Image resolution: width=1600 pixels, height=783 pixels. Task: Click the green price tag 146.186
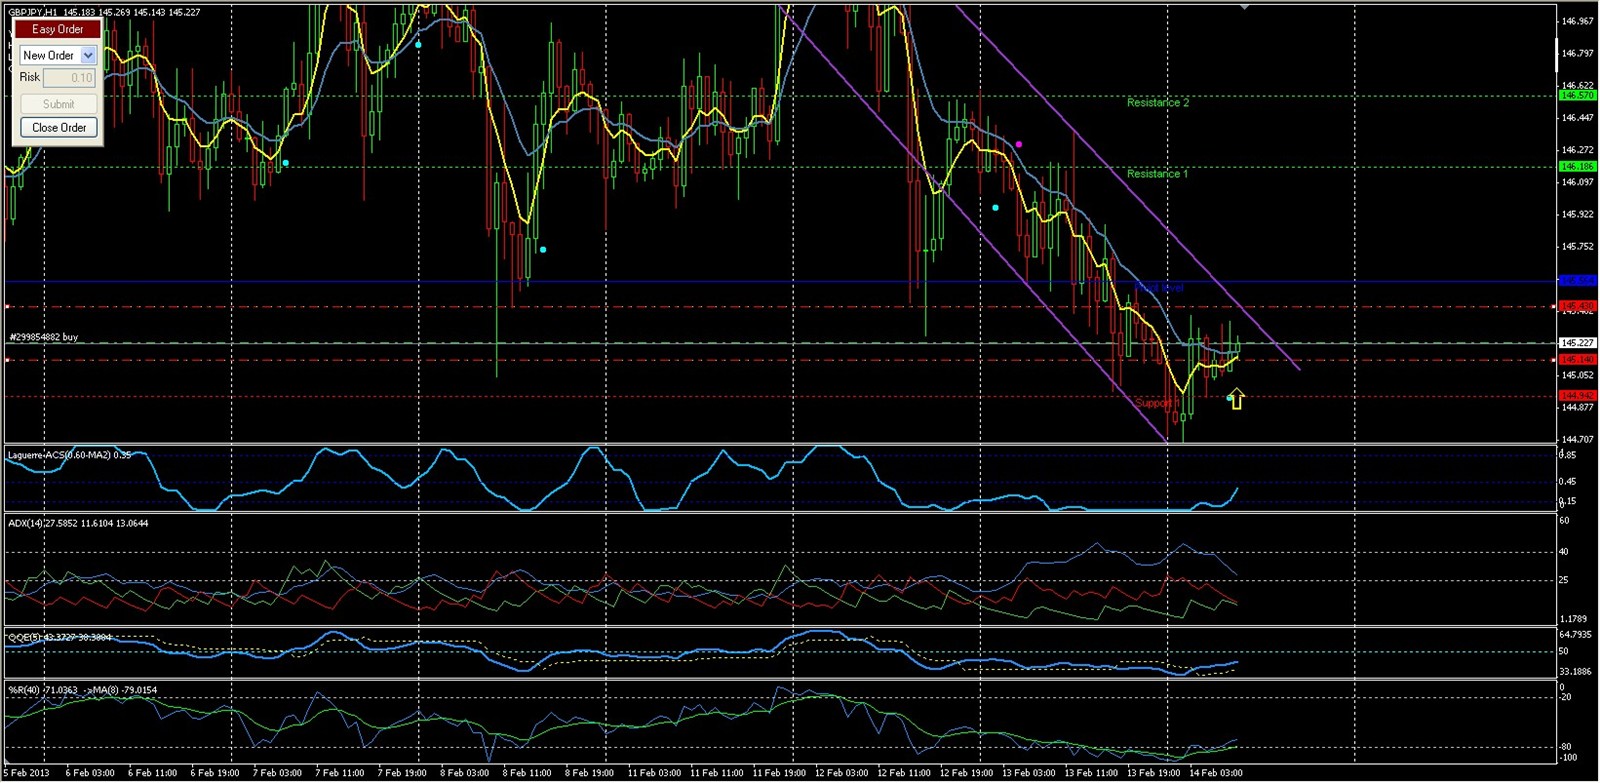(1577, 167)
